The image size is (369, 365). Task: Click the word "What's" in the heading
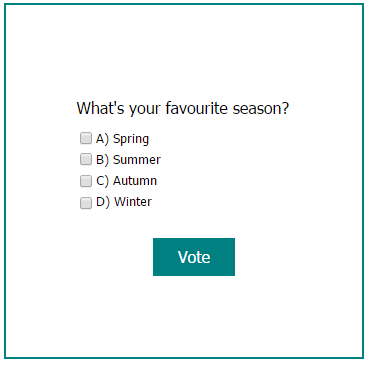(100, 108)
